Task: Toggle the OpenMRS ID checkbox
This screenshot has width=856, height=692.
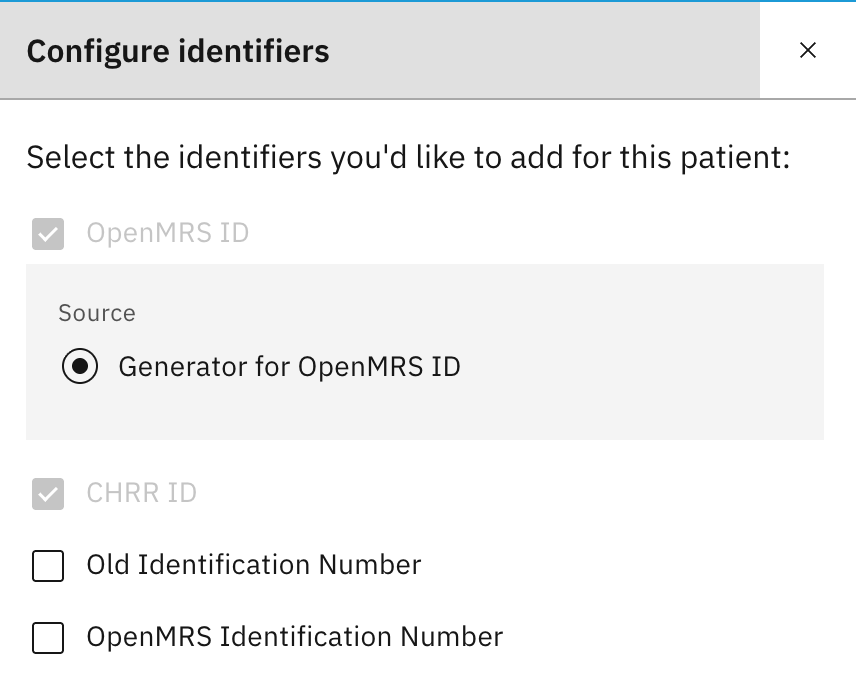Action: tap(48, 234)
